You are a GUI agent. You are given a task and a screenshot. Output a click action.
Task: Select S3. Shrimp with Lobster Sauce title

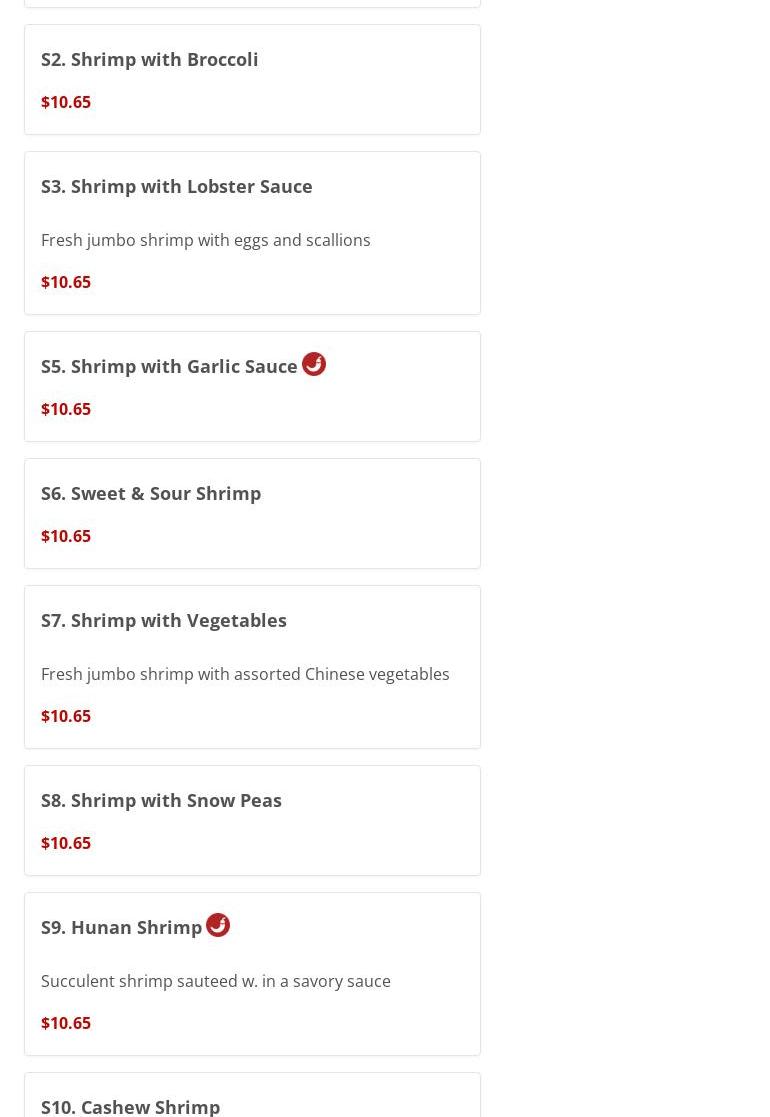click(x=177, y=186)
